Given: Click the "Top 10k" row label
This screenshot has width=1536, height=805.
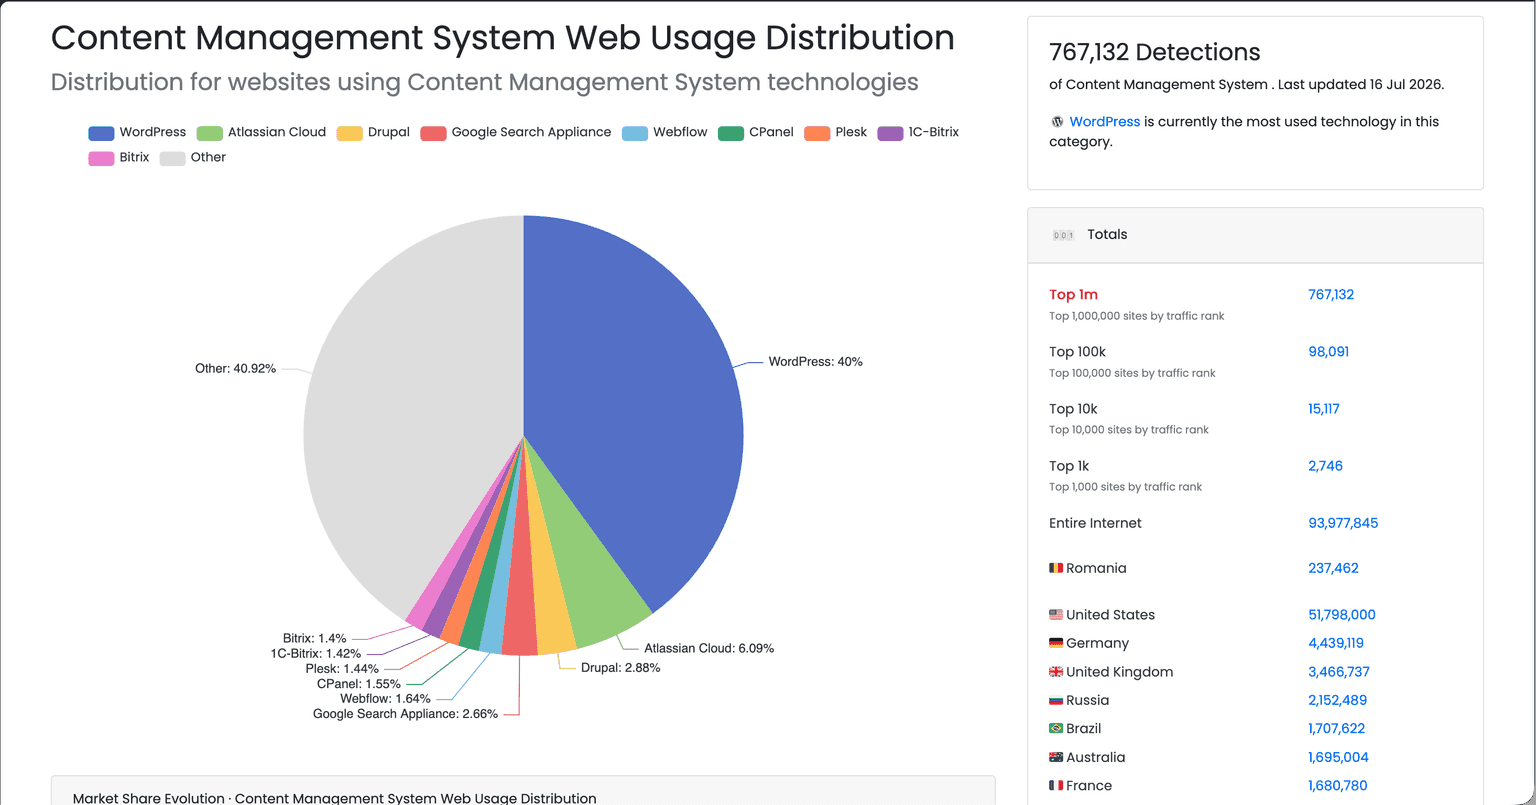Looking at the screenshot, I should coord(1073,409).
